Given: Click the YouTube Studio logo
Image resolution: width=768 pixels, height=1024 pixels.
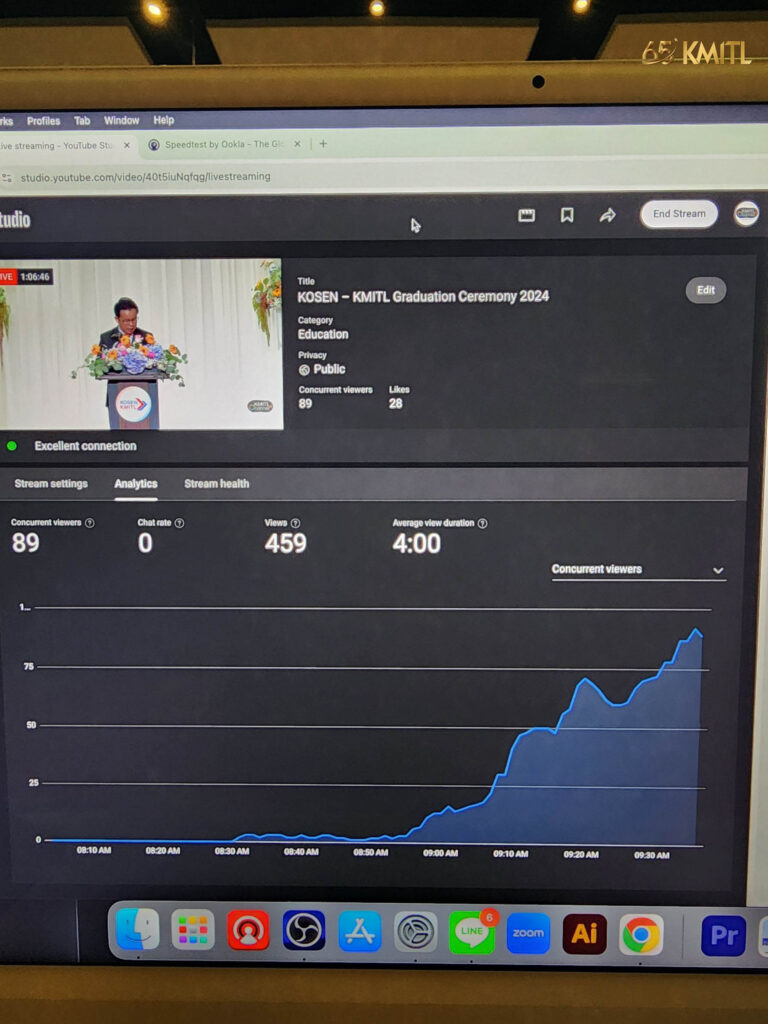Looking at the screenshot, I should [x=14, y=219].
